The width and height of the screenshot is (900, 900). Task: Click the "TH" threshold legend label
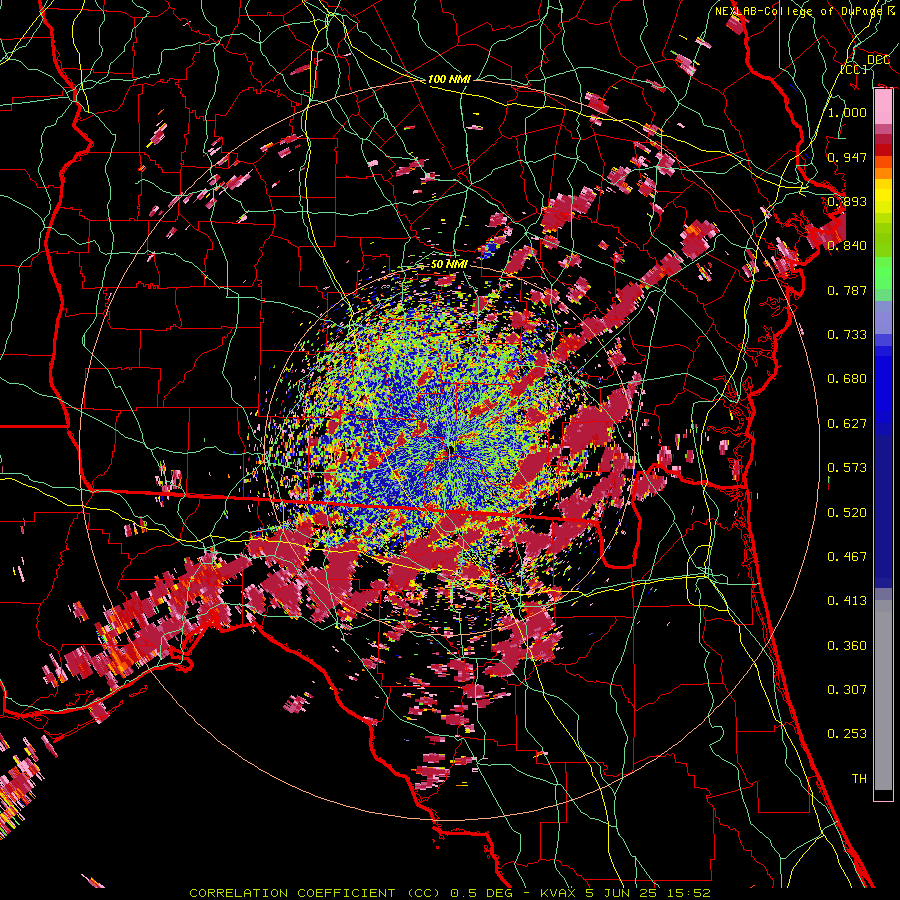tap(859, 779)
